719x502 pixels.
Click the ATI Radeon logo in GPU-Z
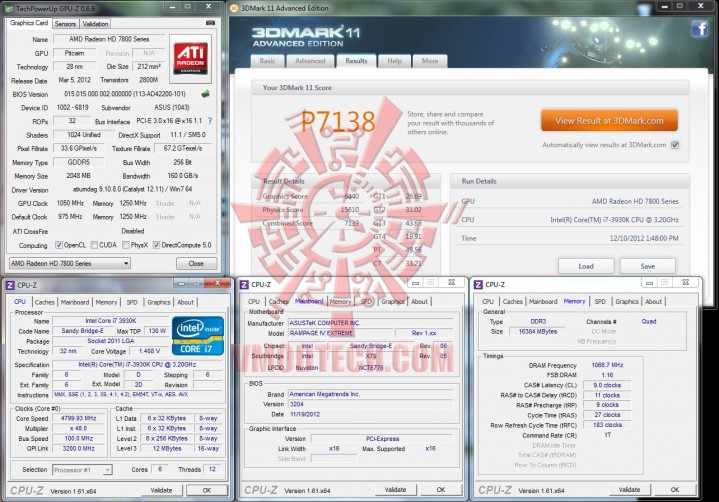190,58
